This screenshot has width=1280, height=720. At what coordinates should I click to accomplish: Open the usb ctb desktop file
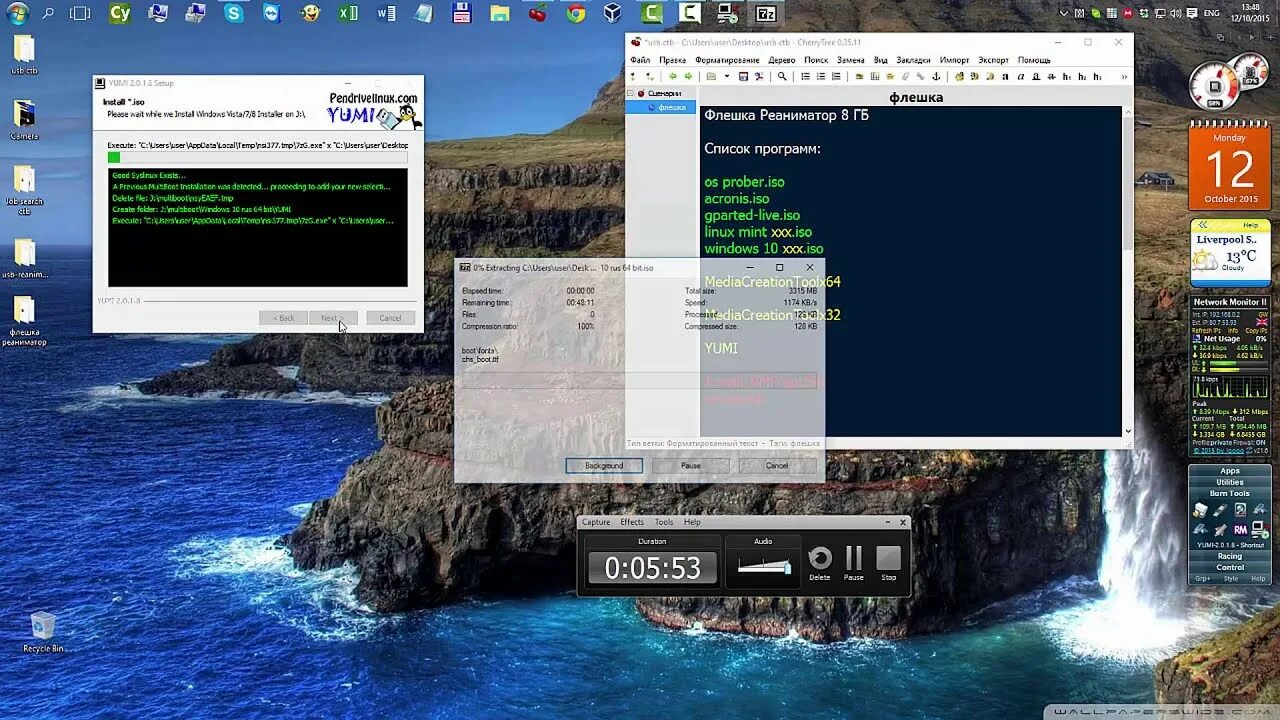pos(24,55)
